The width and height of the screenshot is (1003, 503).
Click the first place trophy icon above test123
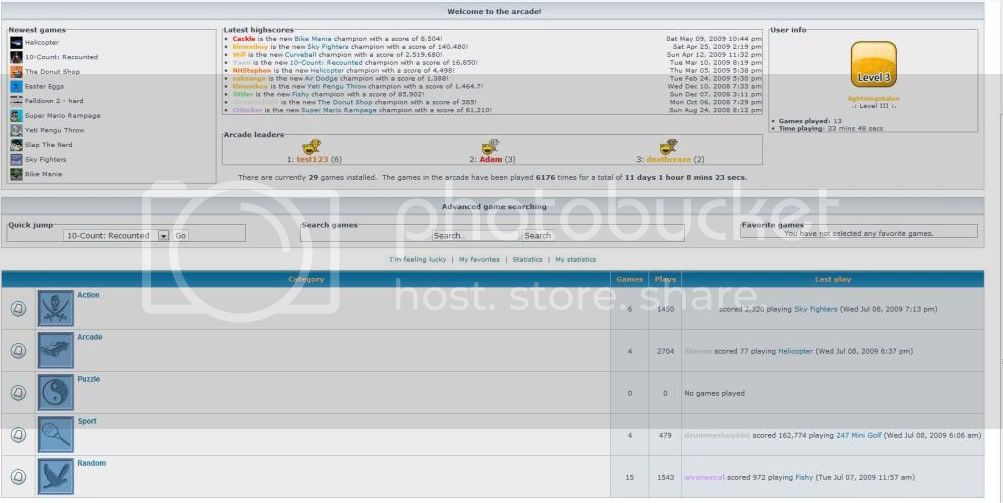click(x=311, y=147)
